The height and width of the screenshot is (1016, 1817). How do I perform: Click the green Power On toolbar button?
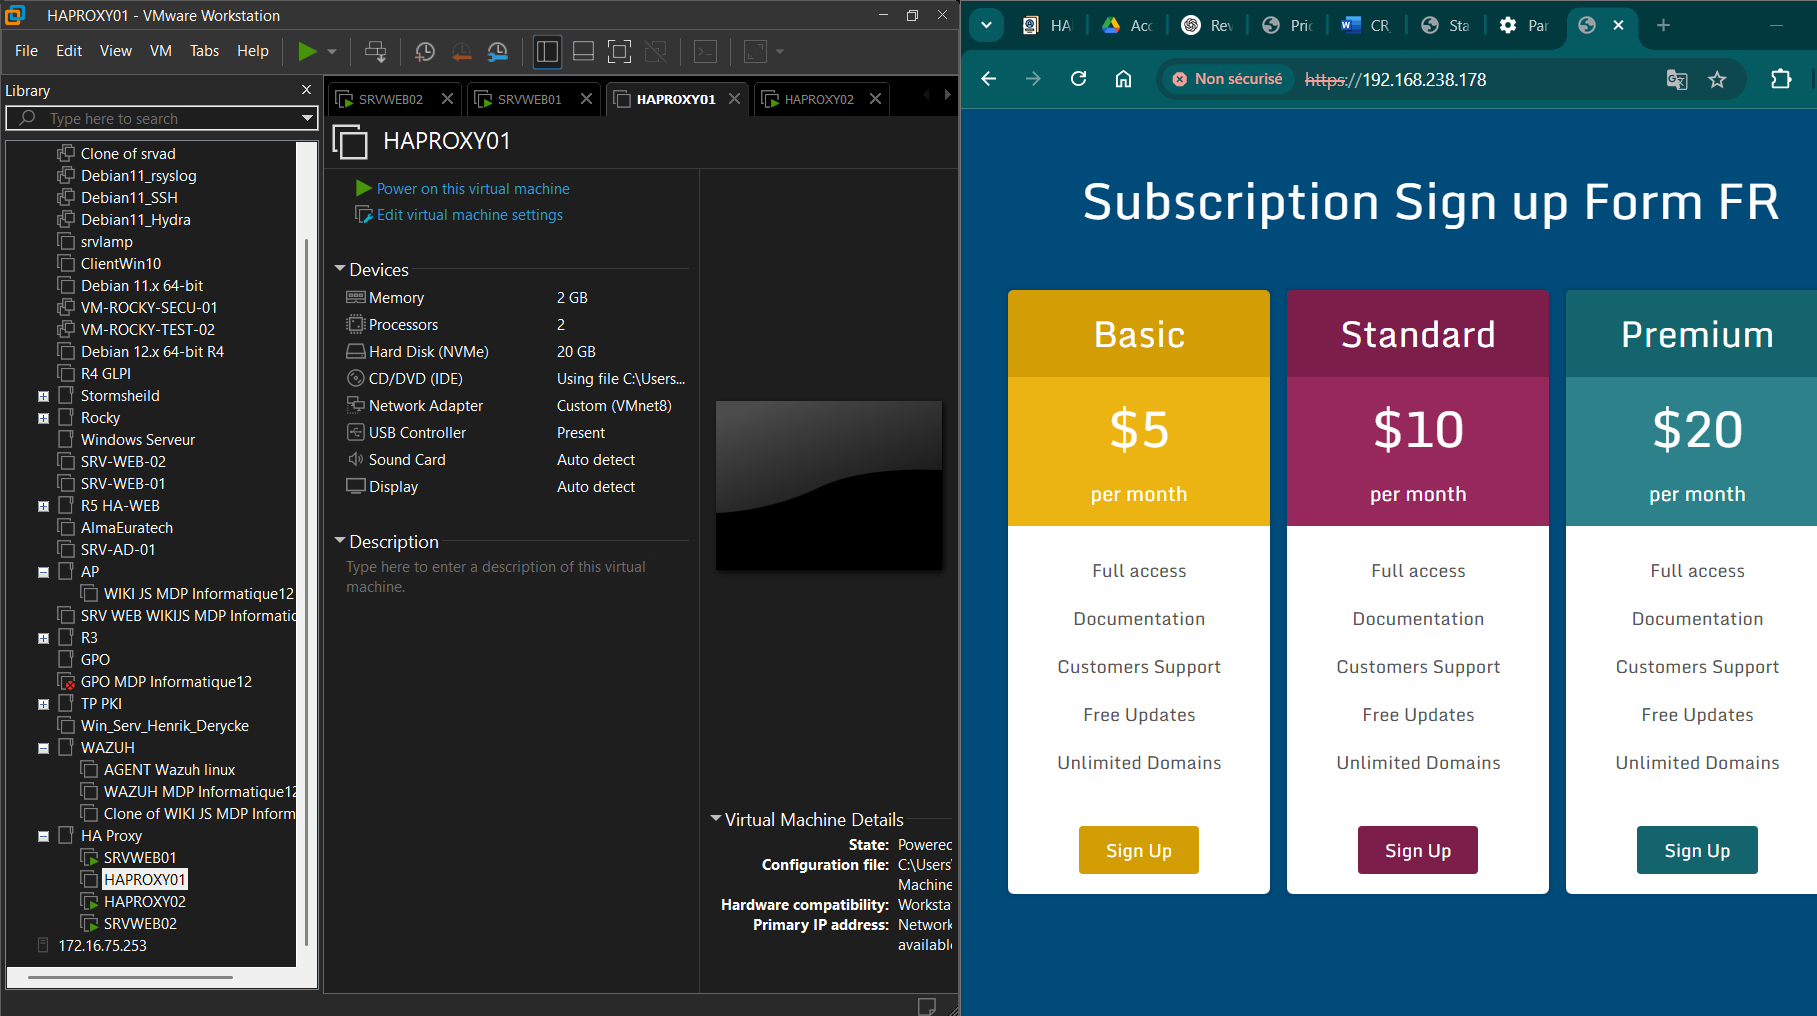307,51
